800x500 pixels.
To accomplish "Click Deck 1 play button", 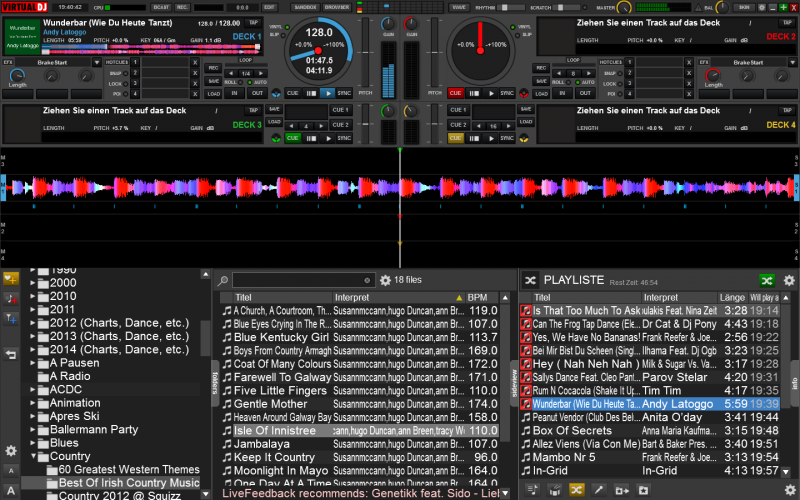I will point(328,93).
